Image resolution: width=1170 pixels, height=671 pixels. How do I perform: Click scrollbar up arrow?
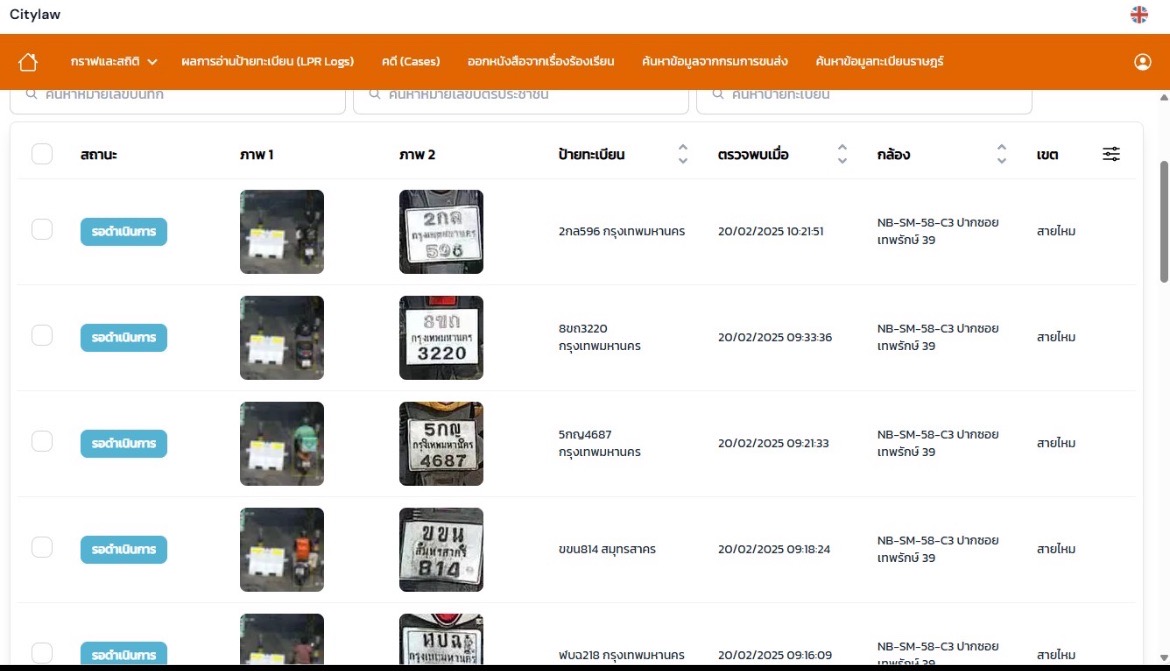1163,97
